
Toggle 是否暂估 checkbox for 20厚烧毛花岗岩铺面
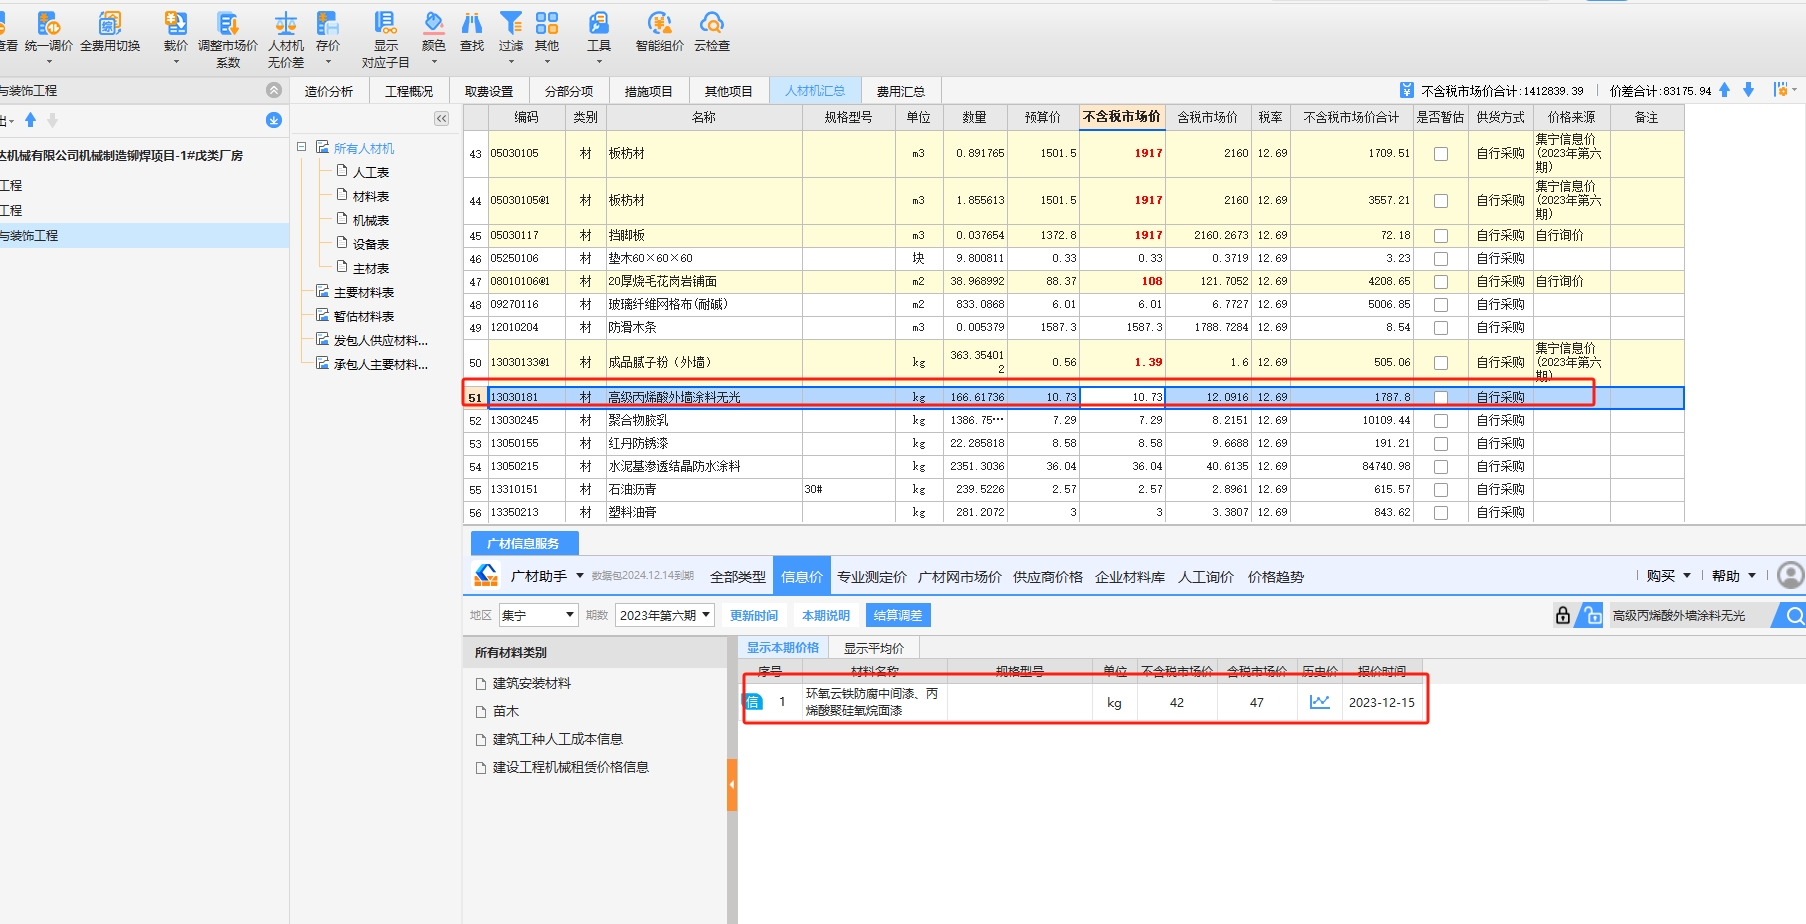(1441, 282)
